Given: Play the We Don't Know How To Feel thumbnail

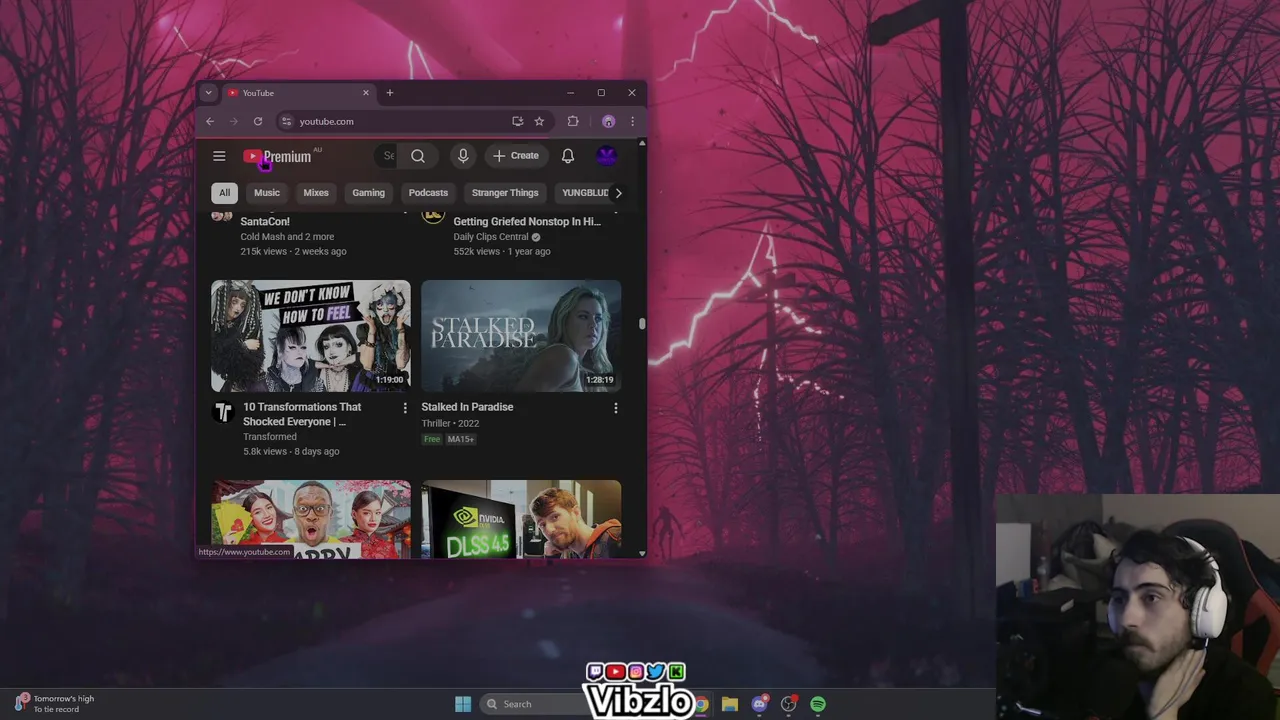Looking at the screenshot, I should [311, 336].
